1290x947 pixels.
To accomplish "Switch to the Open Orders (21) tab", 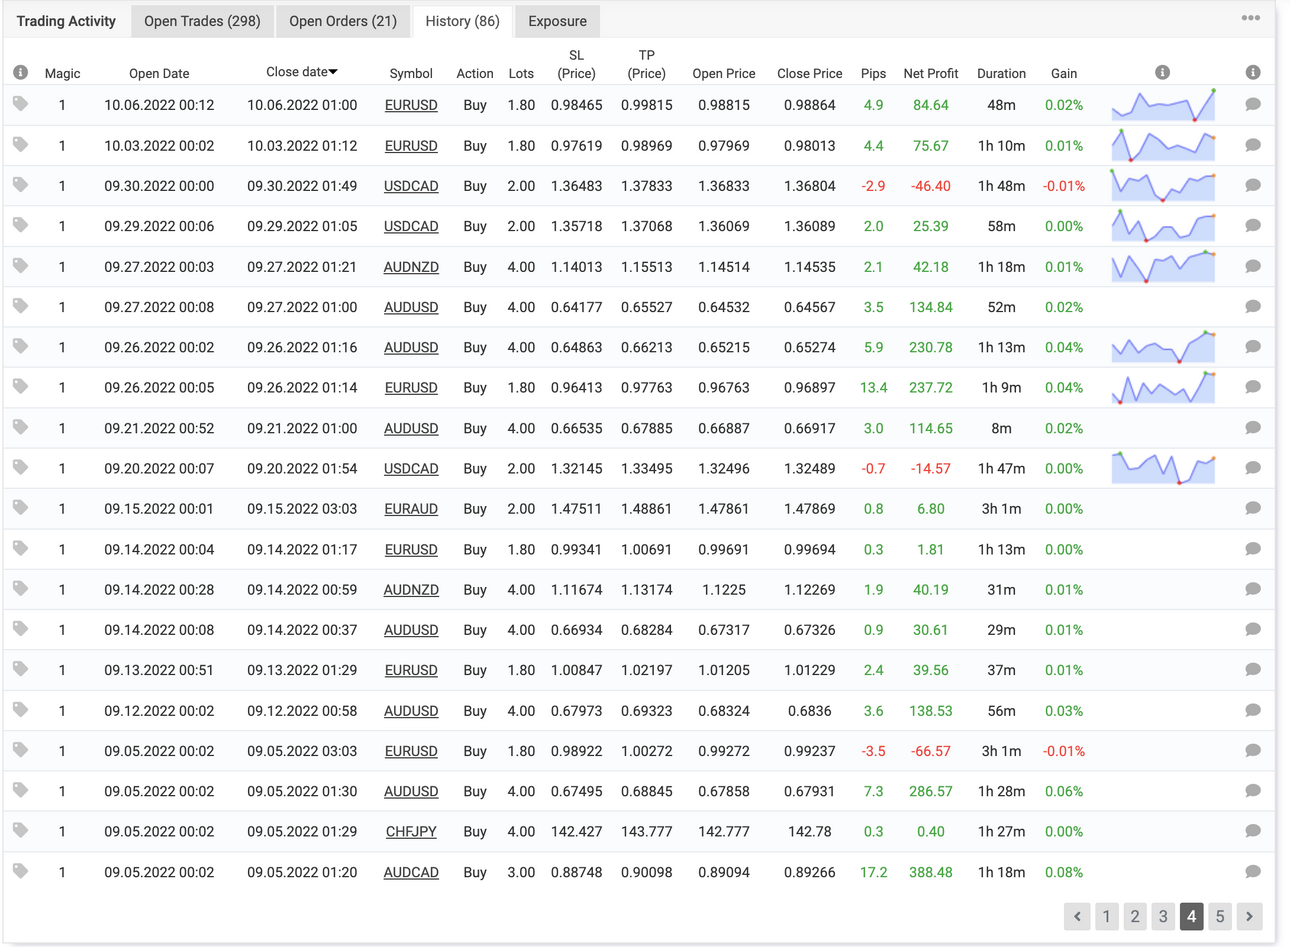I will pyautogui.click(x=343, y=21).
